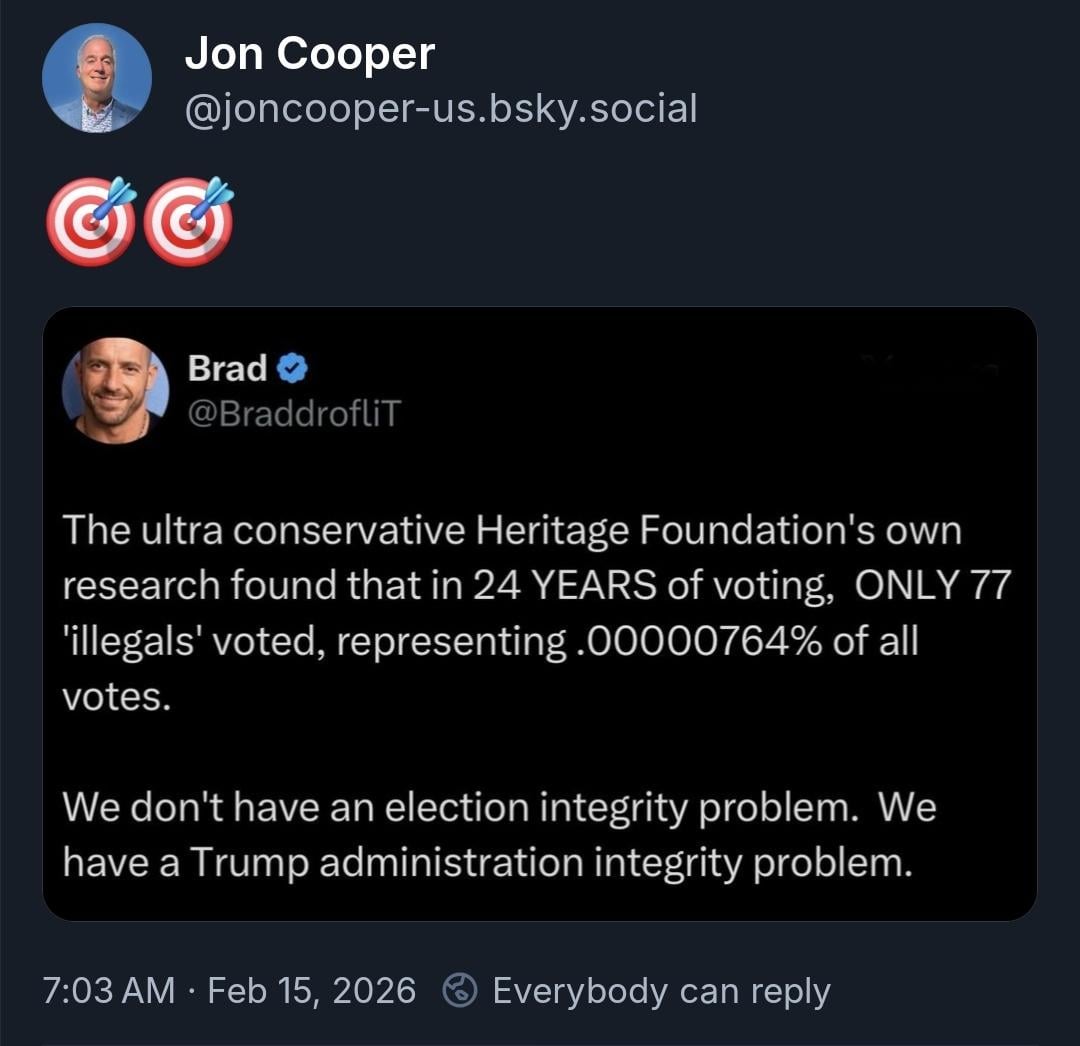Click the second bullseye dart emoji
Image resolution: width=1080 pixels, height=1046 pixels.
coord(188,221)
